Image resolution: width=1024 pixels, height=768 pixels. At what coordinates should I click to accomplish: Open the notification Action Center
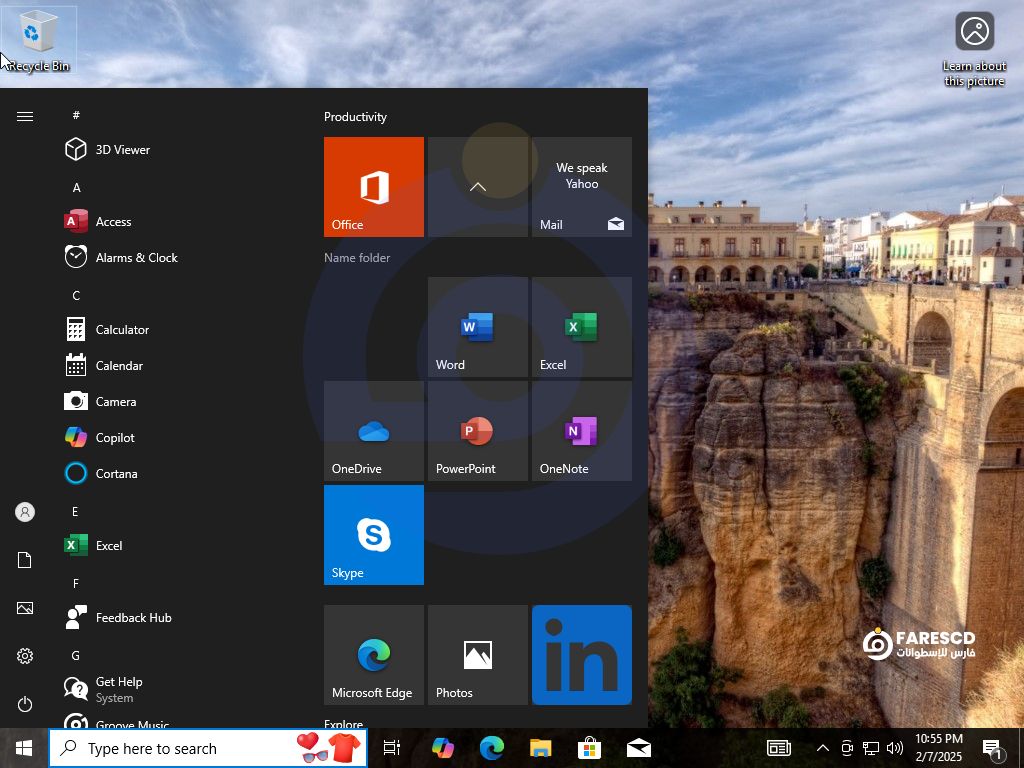pos(992,748)
